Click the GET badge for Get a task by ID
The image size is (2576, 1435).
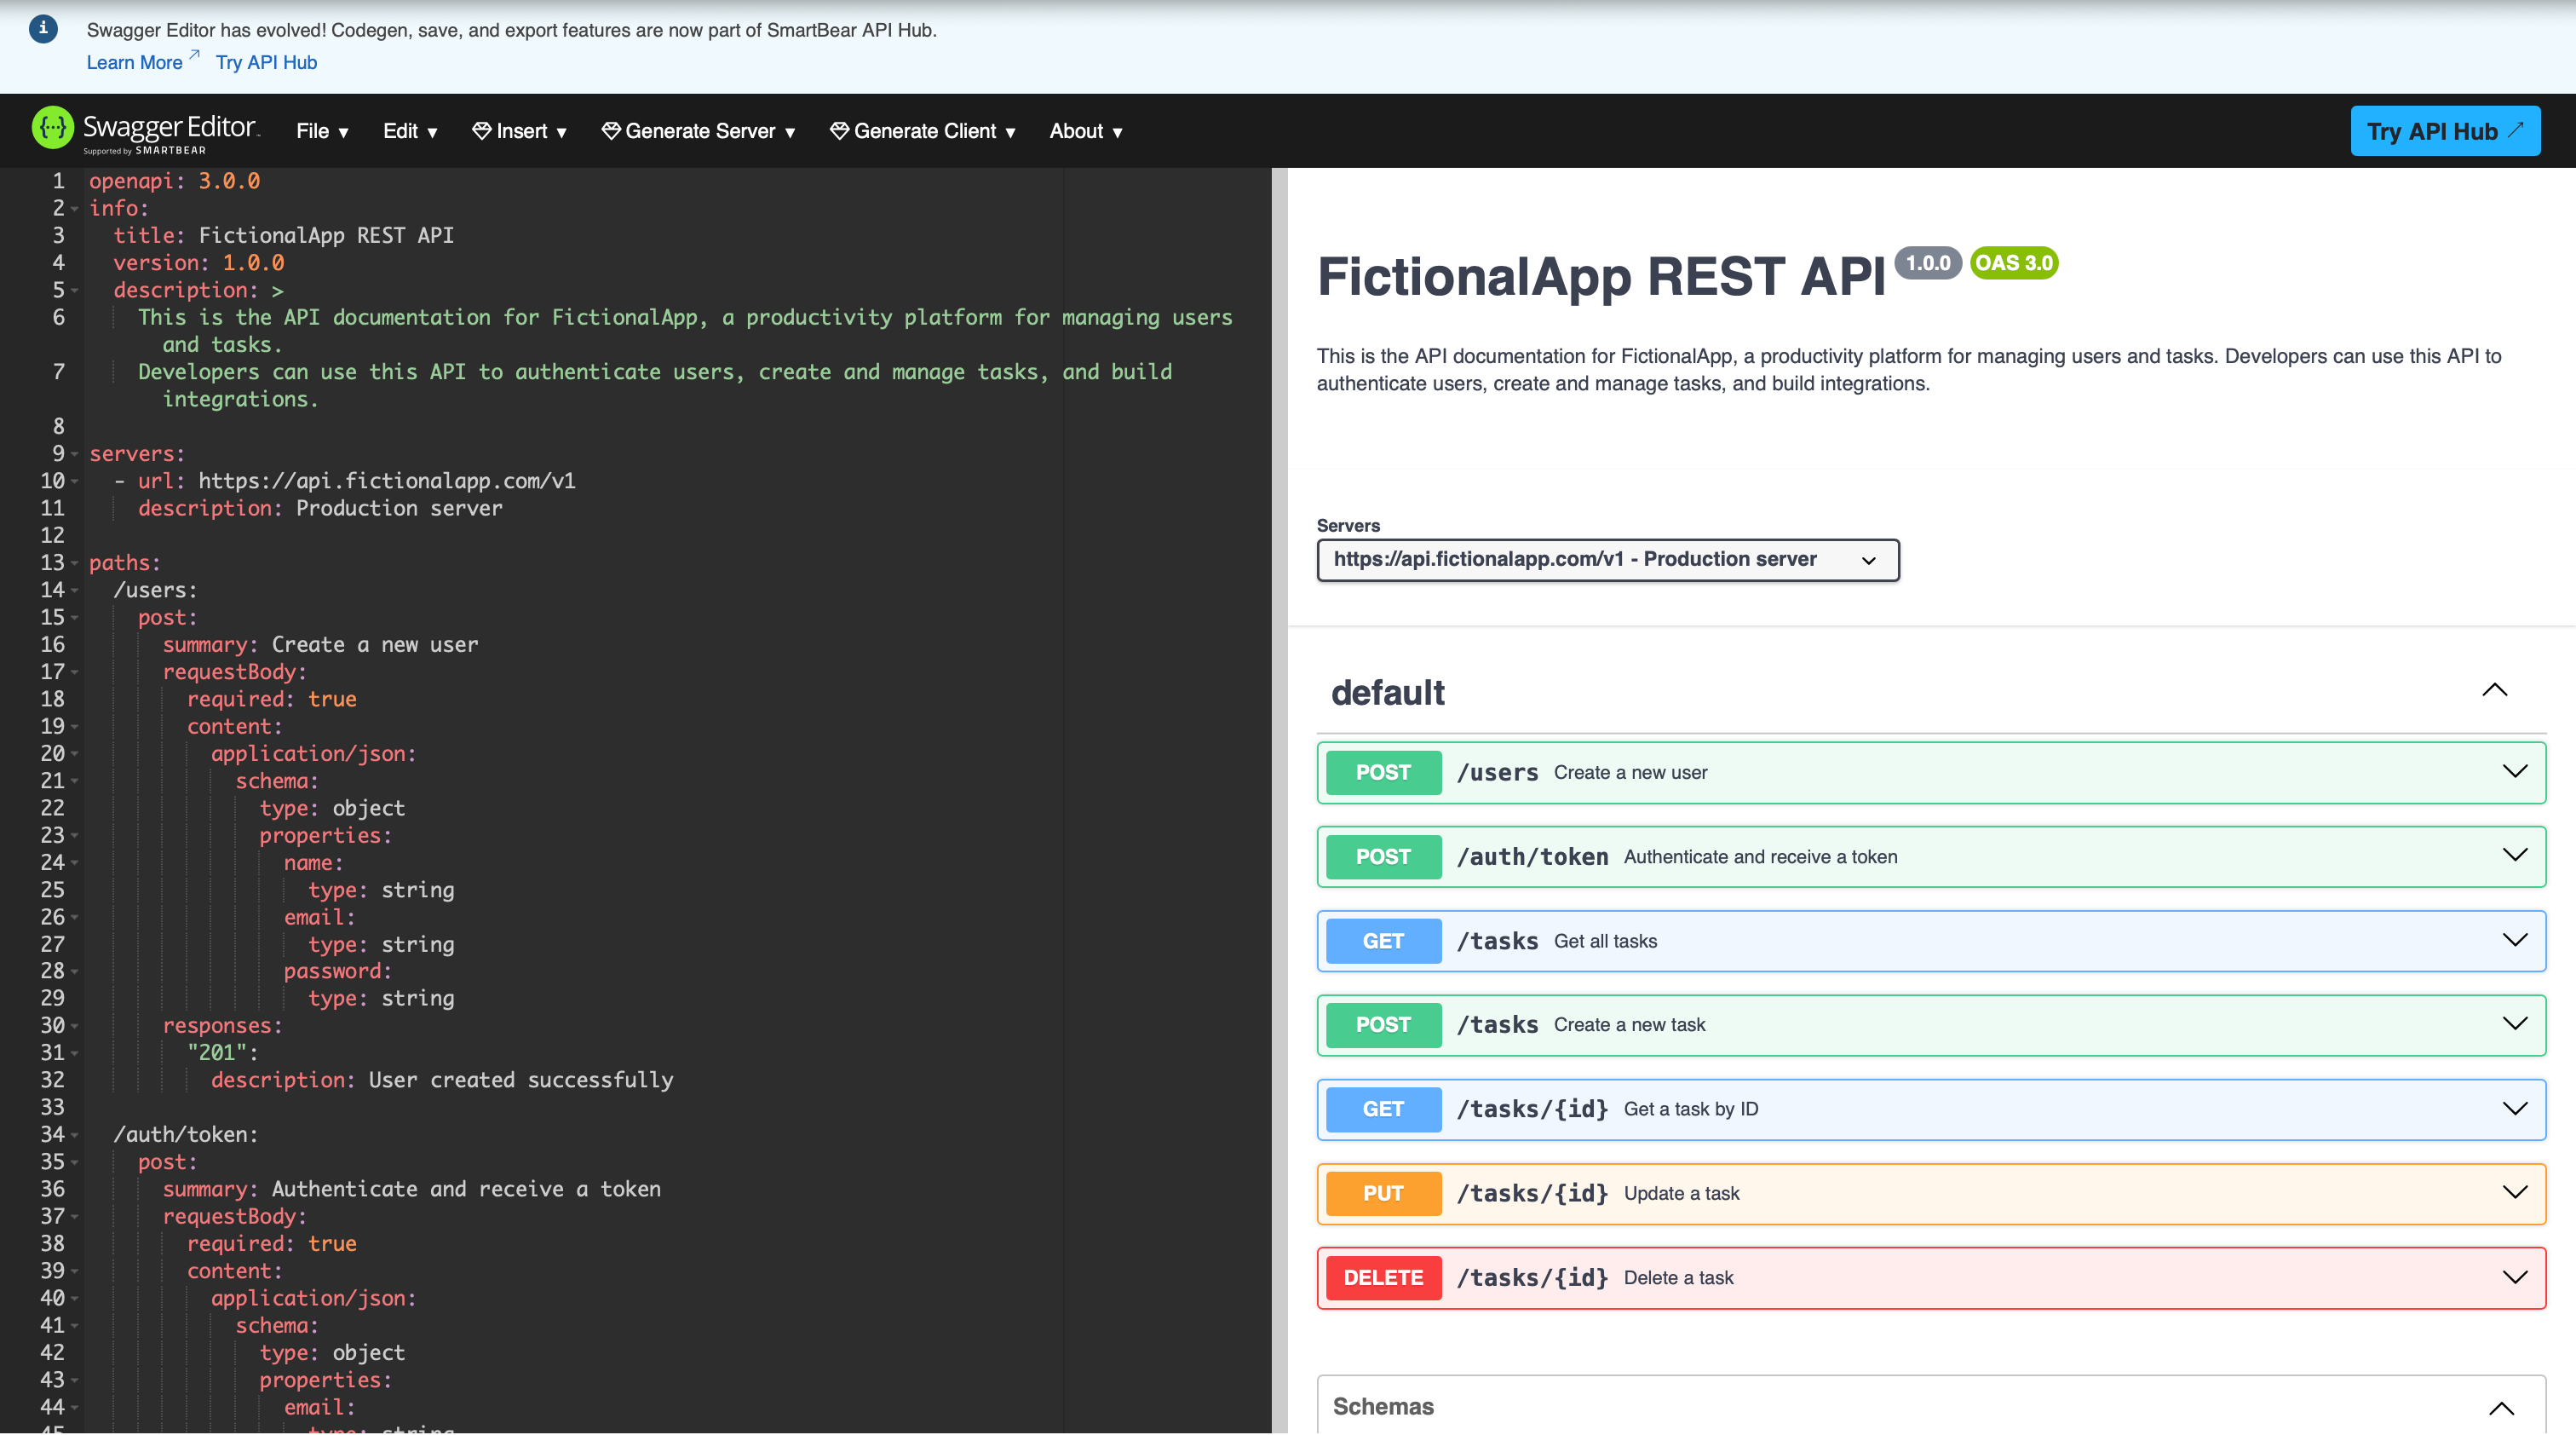coord(1383,1109)
